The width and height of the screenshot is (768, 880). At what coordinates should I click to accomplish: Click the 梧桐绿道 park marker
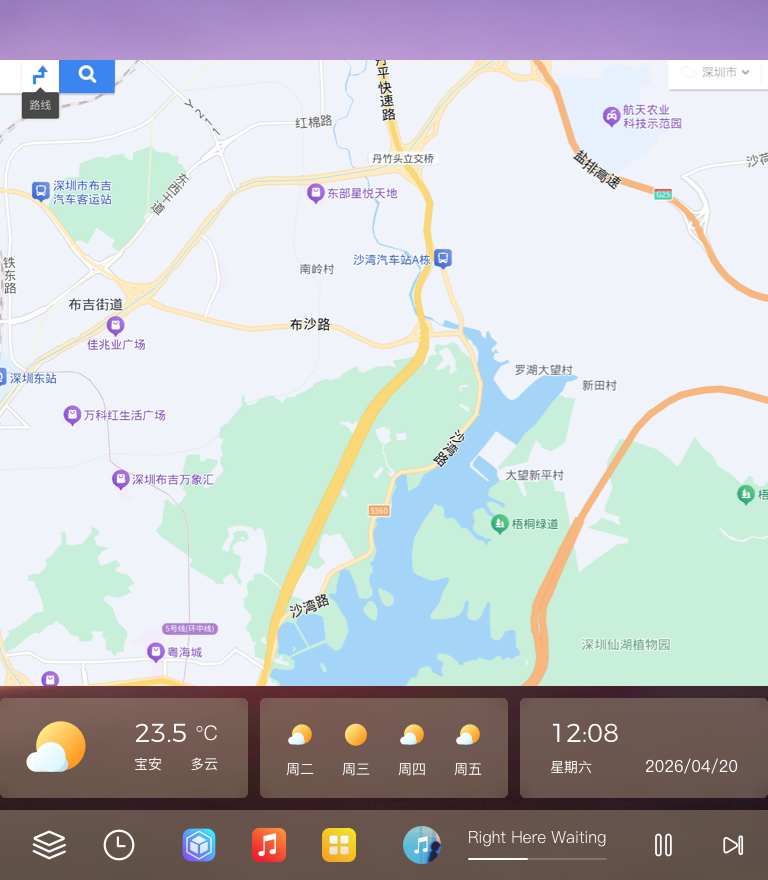pyautogui.click(x=499, y=524)
